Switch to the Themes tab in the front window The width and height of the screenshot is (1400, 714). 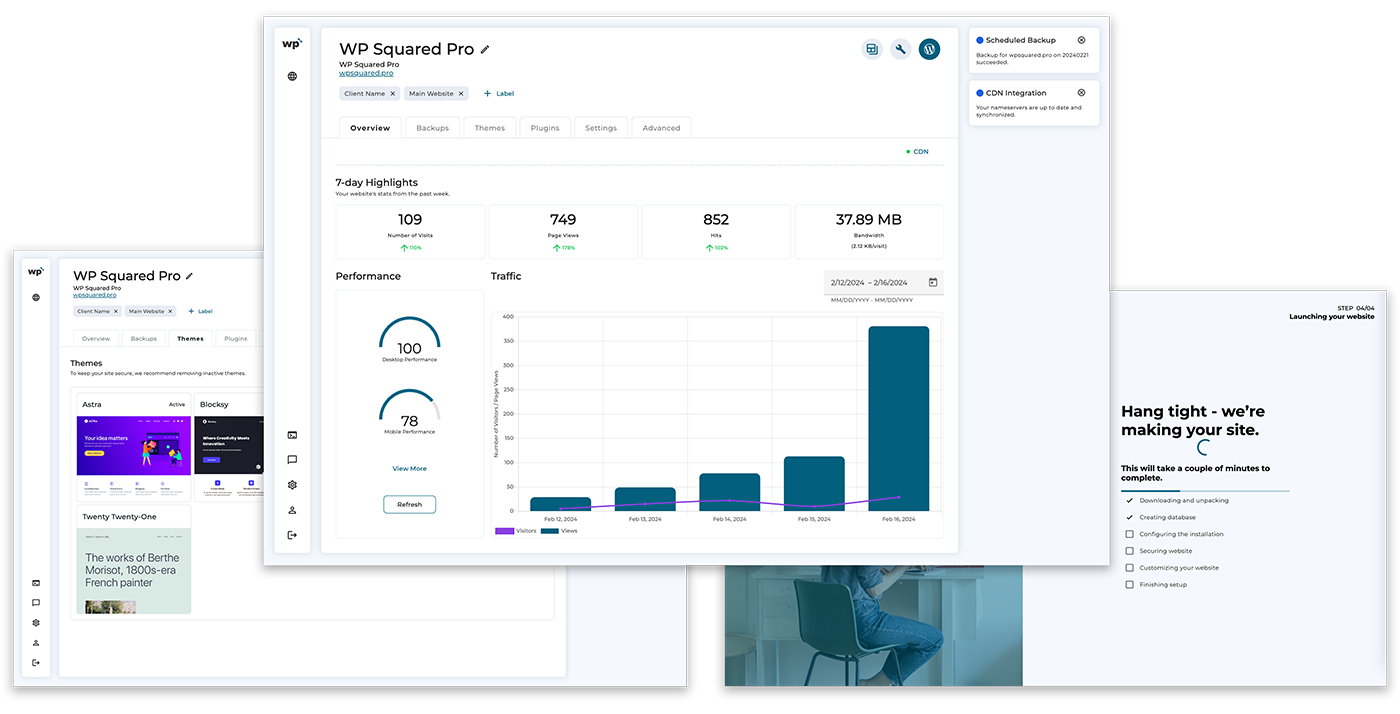490,128
